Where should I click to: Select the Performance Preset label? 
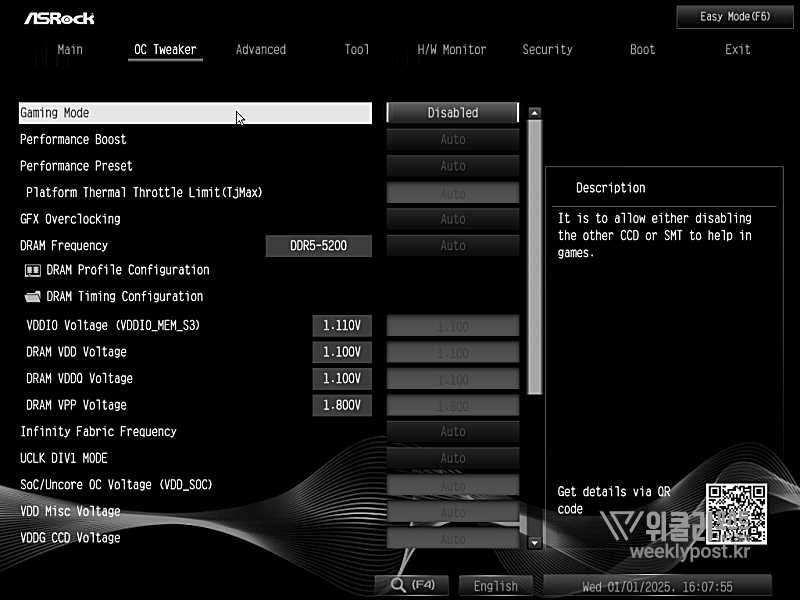[x=76, y=166]
